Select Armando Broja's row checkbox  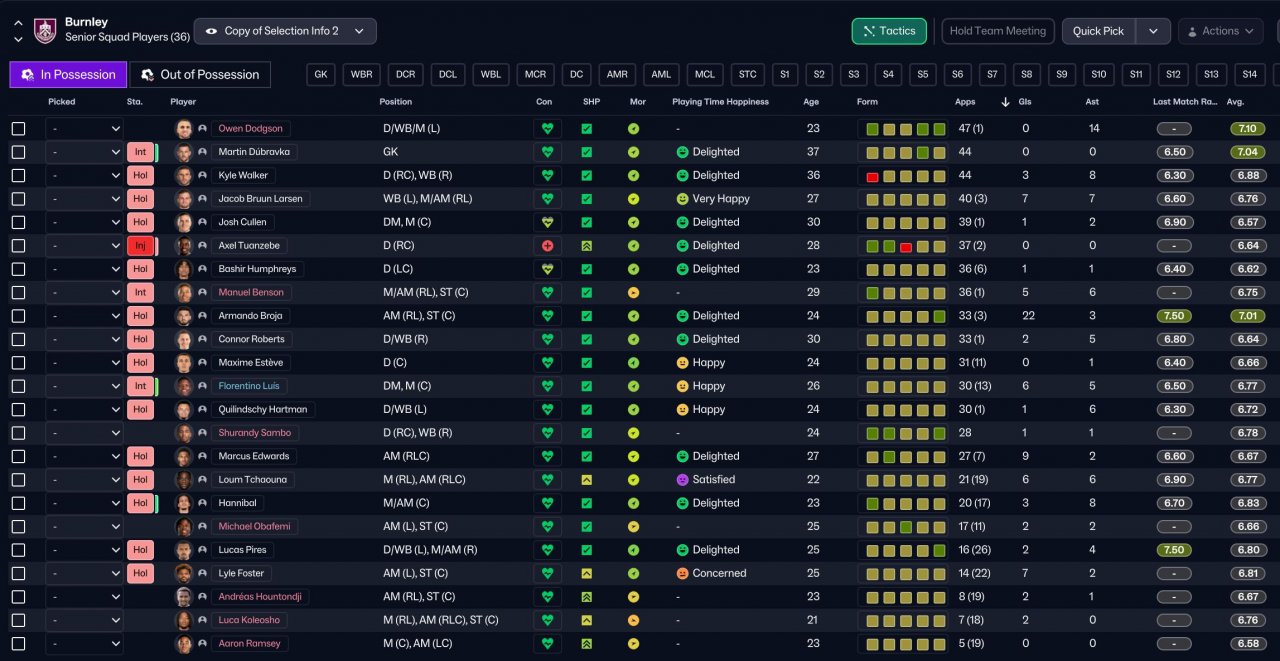(x=18, y=316)
